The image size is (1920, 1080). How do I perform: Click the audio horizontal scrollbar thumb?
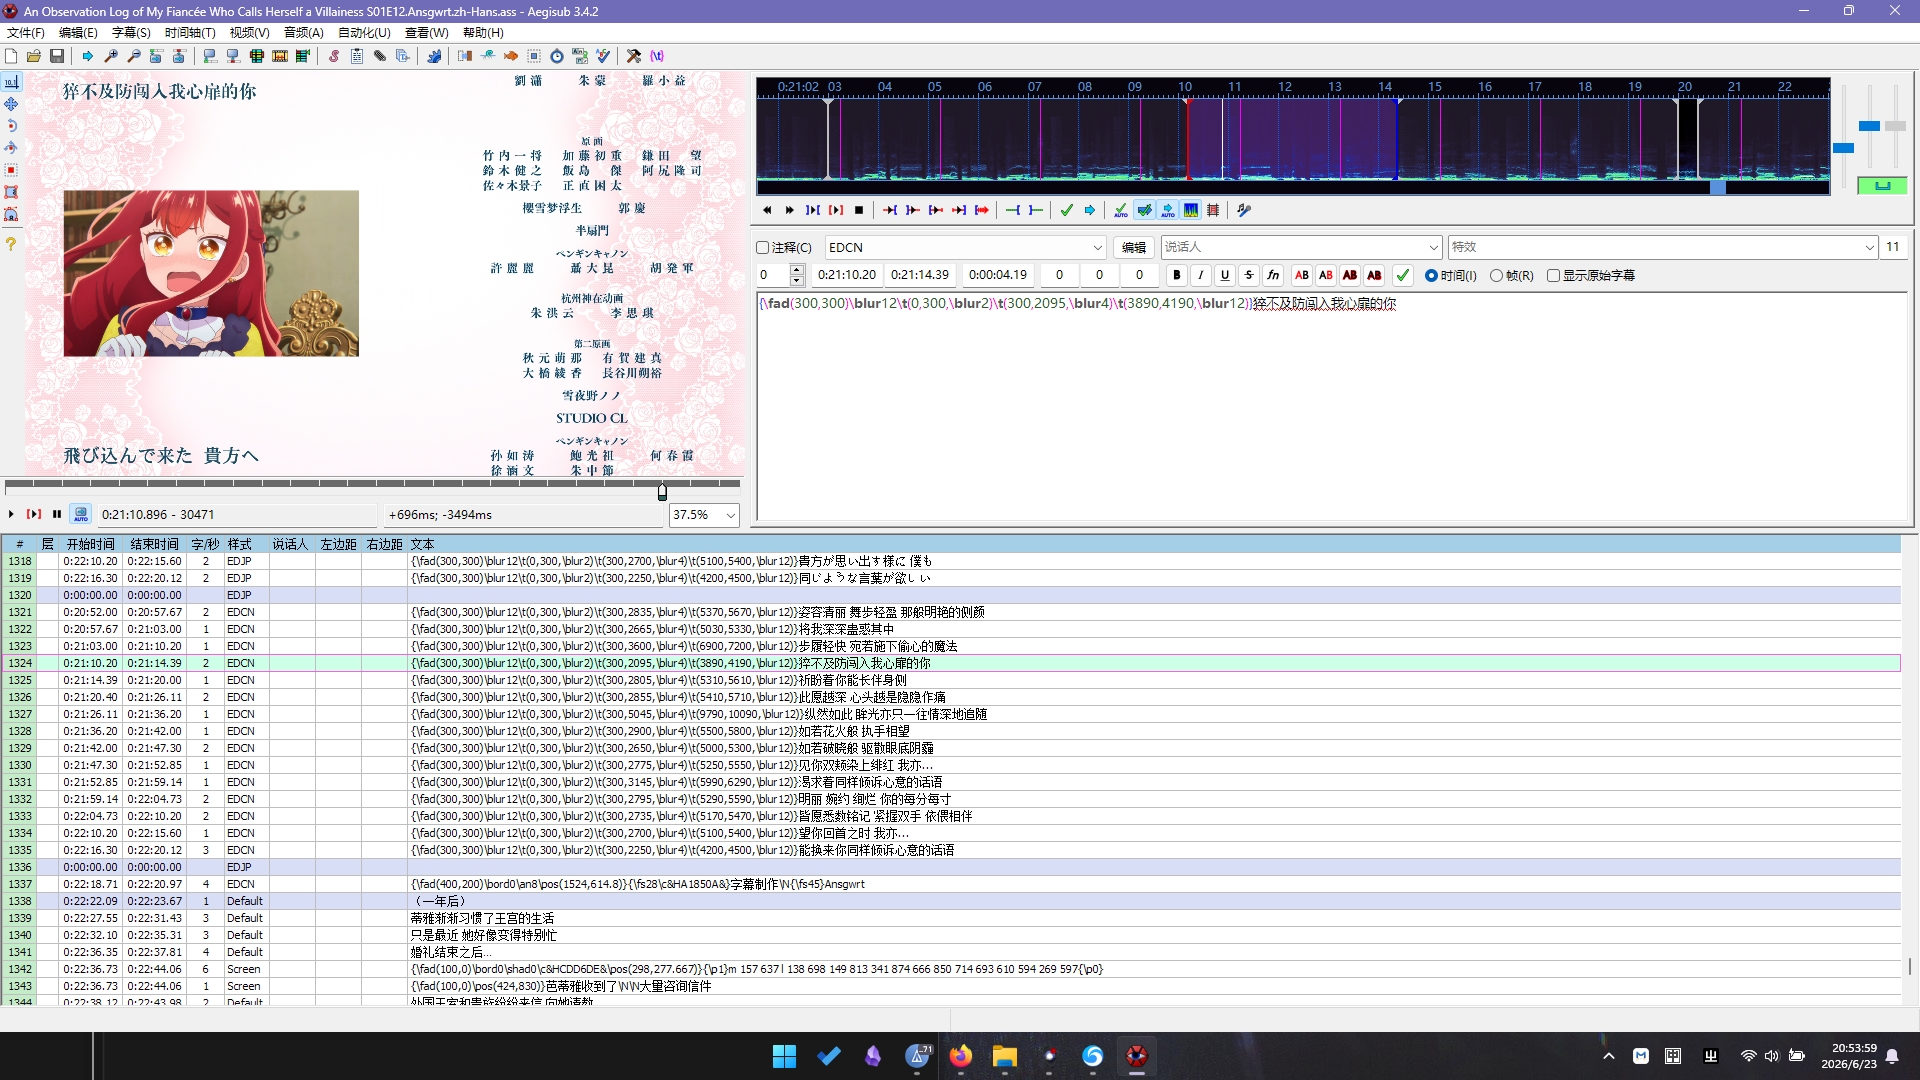point(1718,187)
